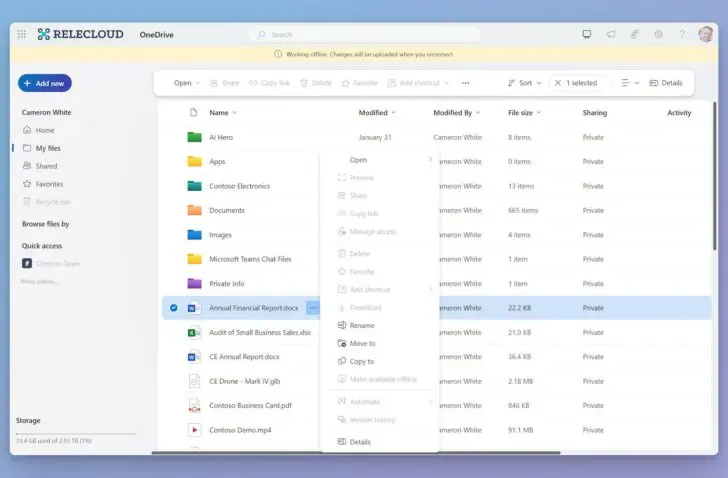The width and height of the screenshot is (728, 478).
Task: Open the File size column dropdown
Action: pos(539,112)
